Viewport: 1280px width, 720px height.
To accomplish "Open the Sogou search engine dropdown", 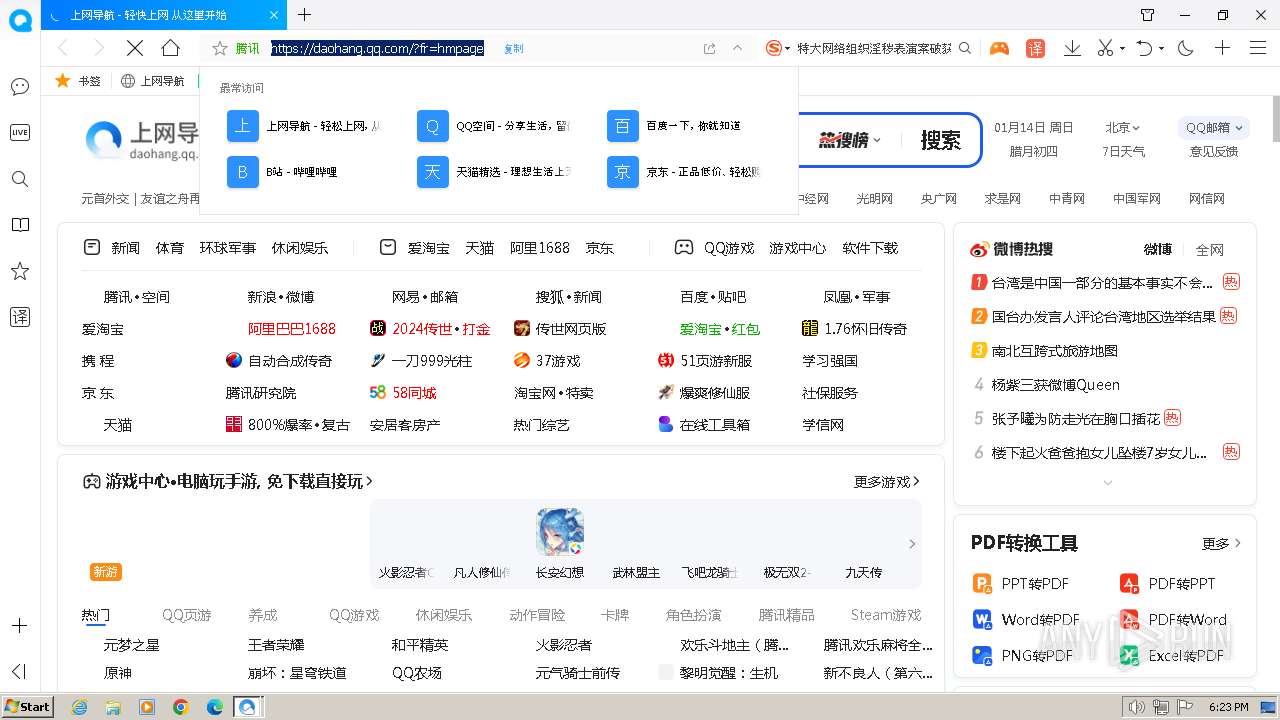I will (x=778, y=48).
